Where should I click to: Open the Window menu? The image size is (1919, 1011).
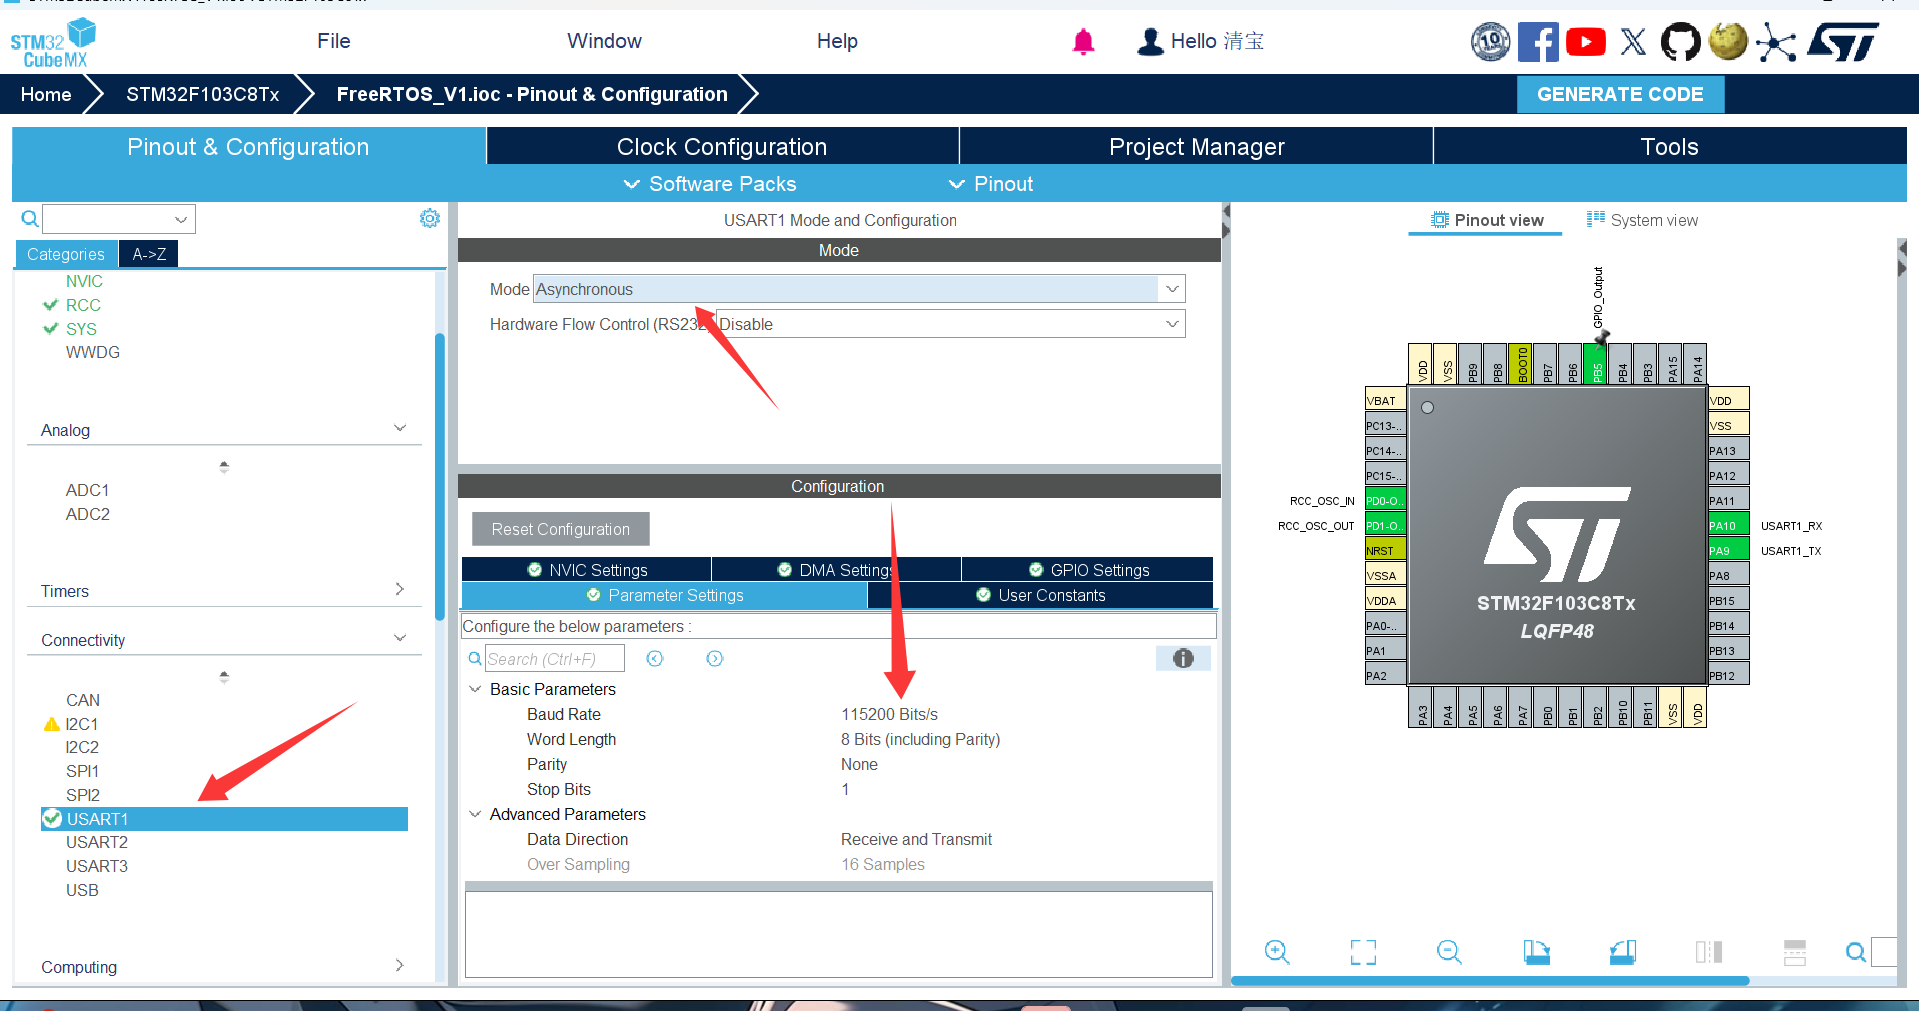pos(604,41)
